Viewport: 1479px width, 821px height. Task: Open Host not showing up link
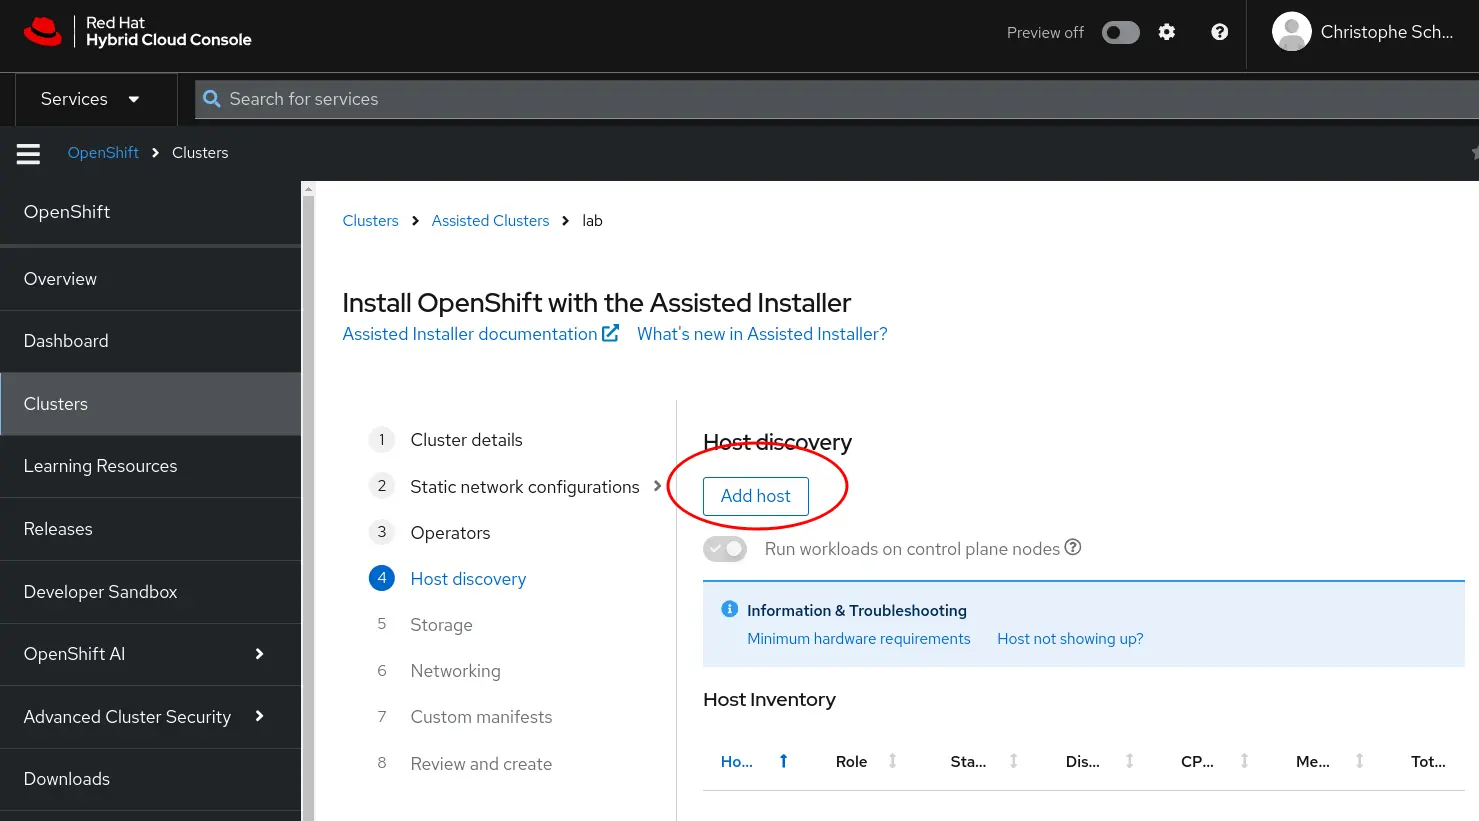coord(1070,639)
